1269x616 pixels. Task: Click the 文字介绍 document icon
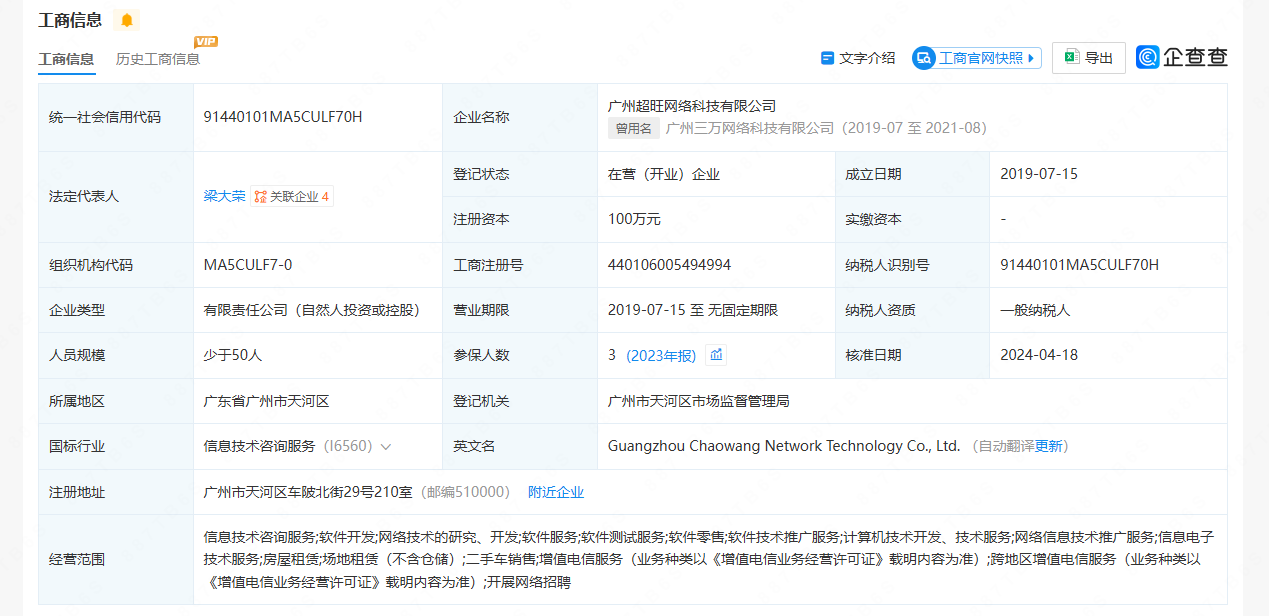click(x=827, y=58)
